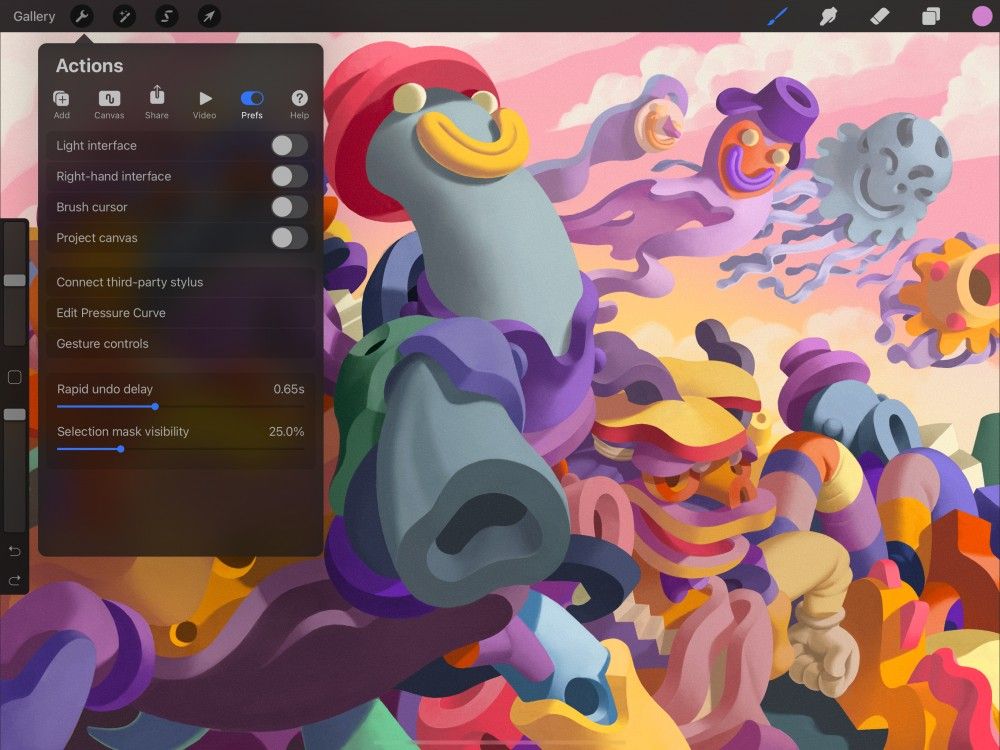This screenshot has width=1000, height=750.
Task: Switch to the Eraser tool
Action: click(878, 16)
